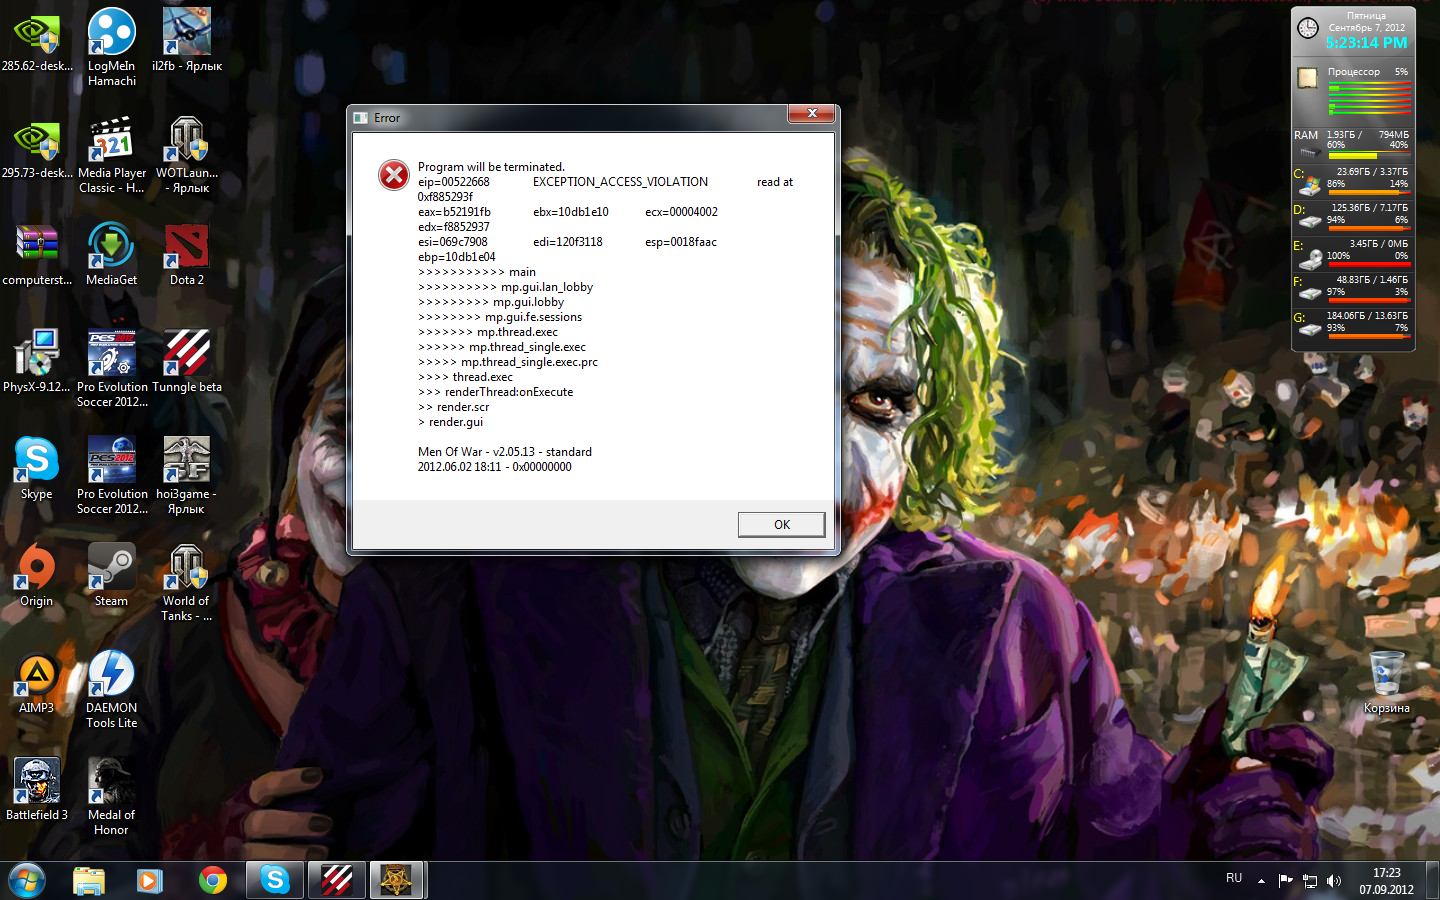Open media player taskbar icon
Viewport: 1440px width, 900px height.
pos(150,880)
